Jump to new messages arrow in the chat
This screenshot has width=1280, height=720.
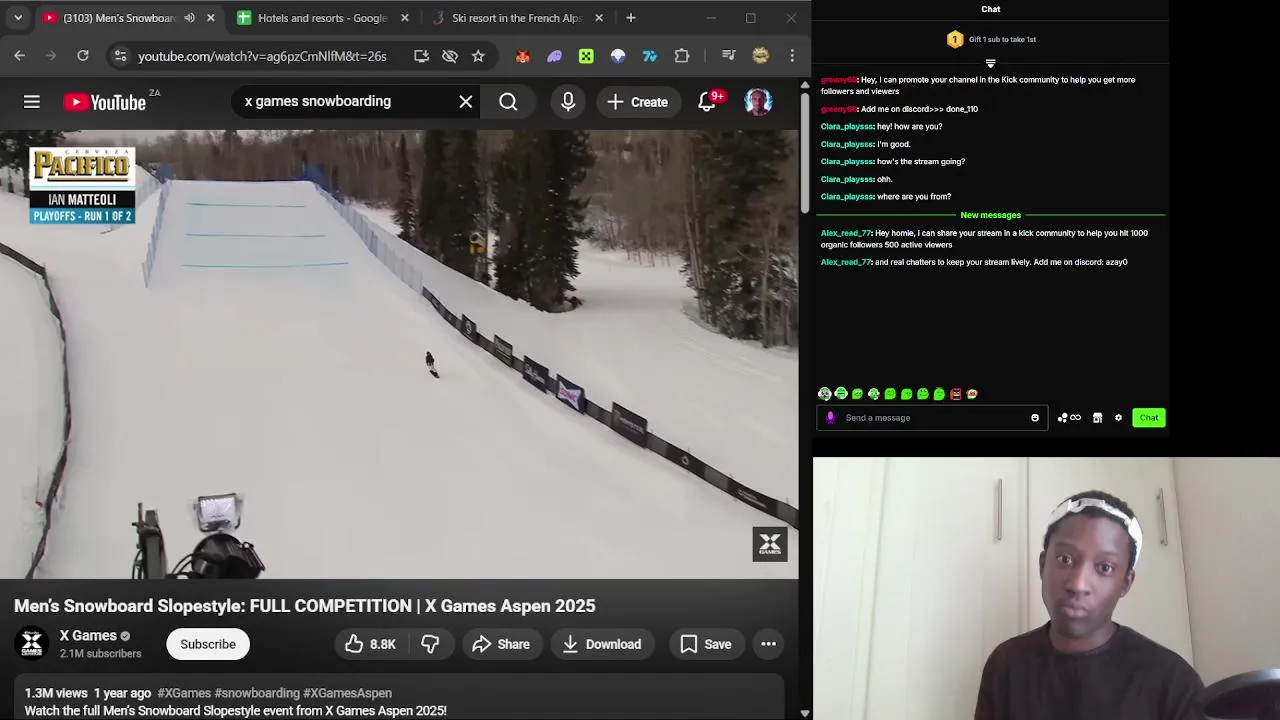pos(990,63)
